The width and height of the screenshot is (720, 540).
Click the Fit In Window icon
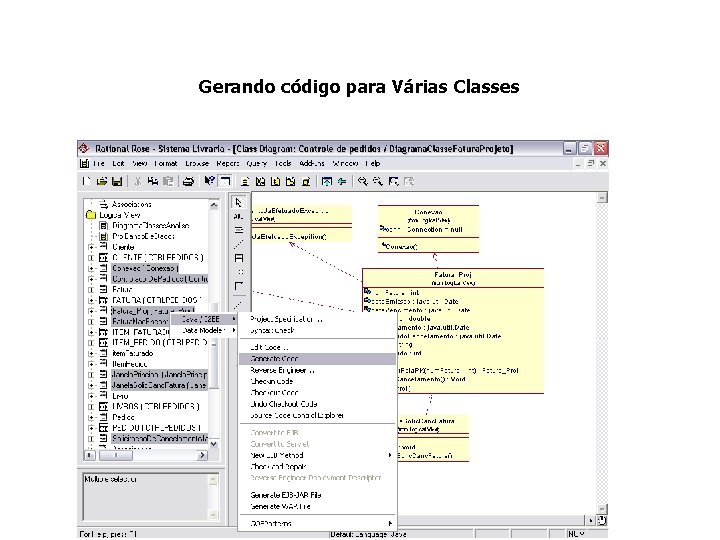[x=394, y=182]
